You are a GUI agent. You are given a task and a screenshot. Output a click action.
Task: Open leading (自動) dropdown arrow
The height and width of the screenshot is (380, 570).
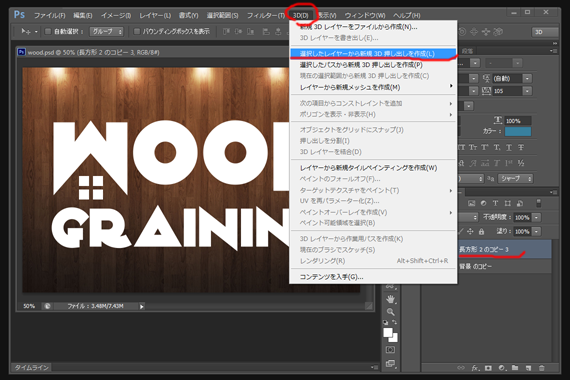point(527,78)
